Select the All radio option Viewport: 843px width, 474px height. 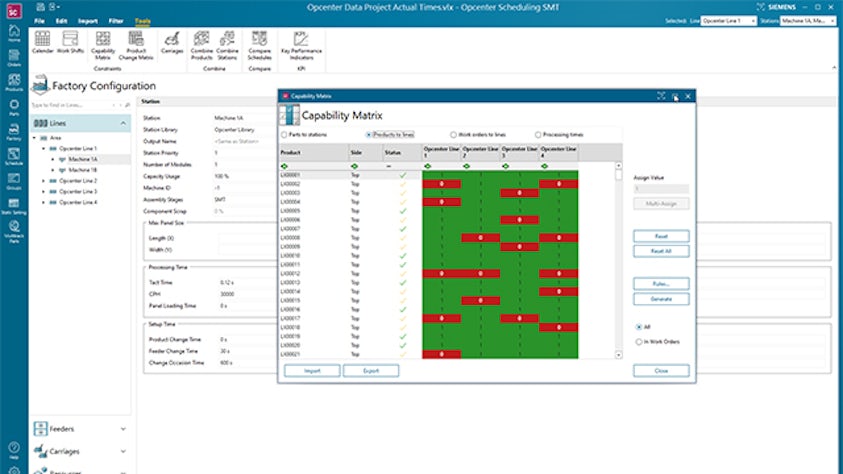(639, 327)
